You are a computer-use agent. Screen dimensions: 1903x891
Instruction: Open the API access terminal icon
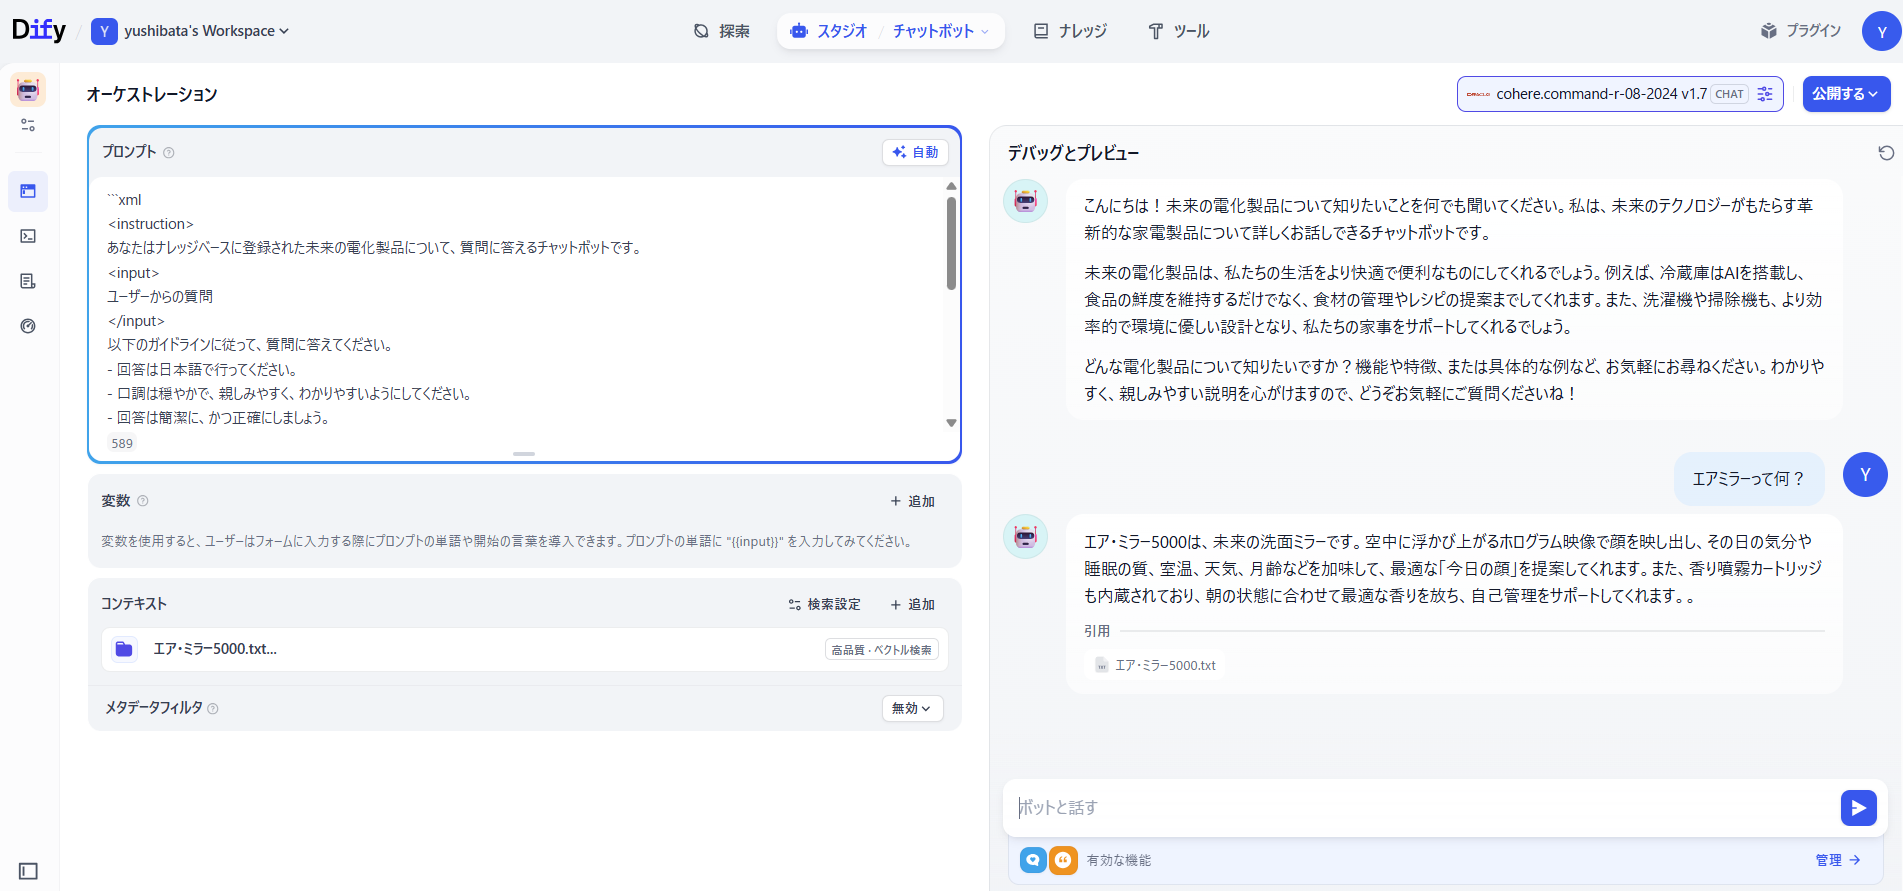point(28,236)
